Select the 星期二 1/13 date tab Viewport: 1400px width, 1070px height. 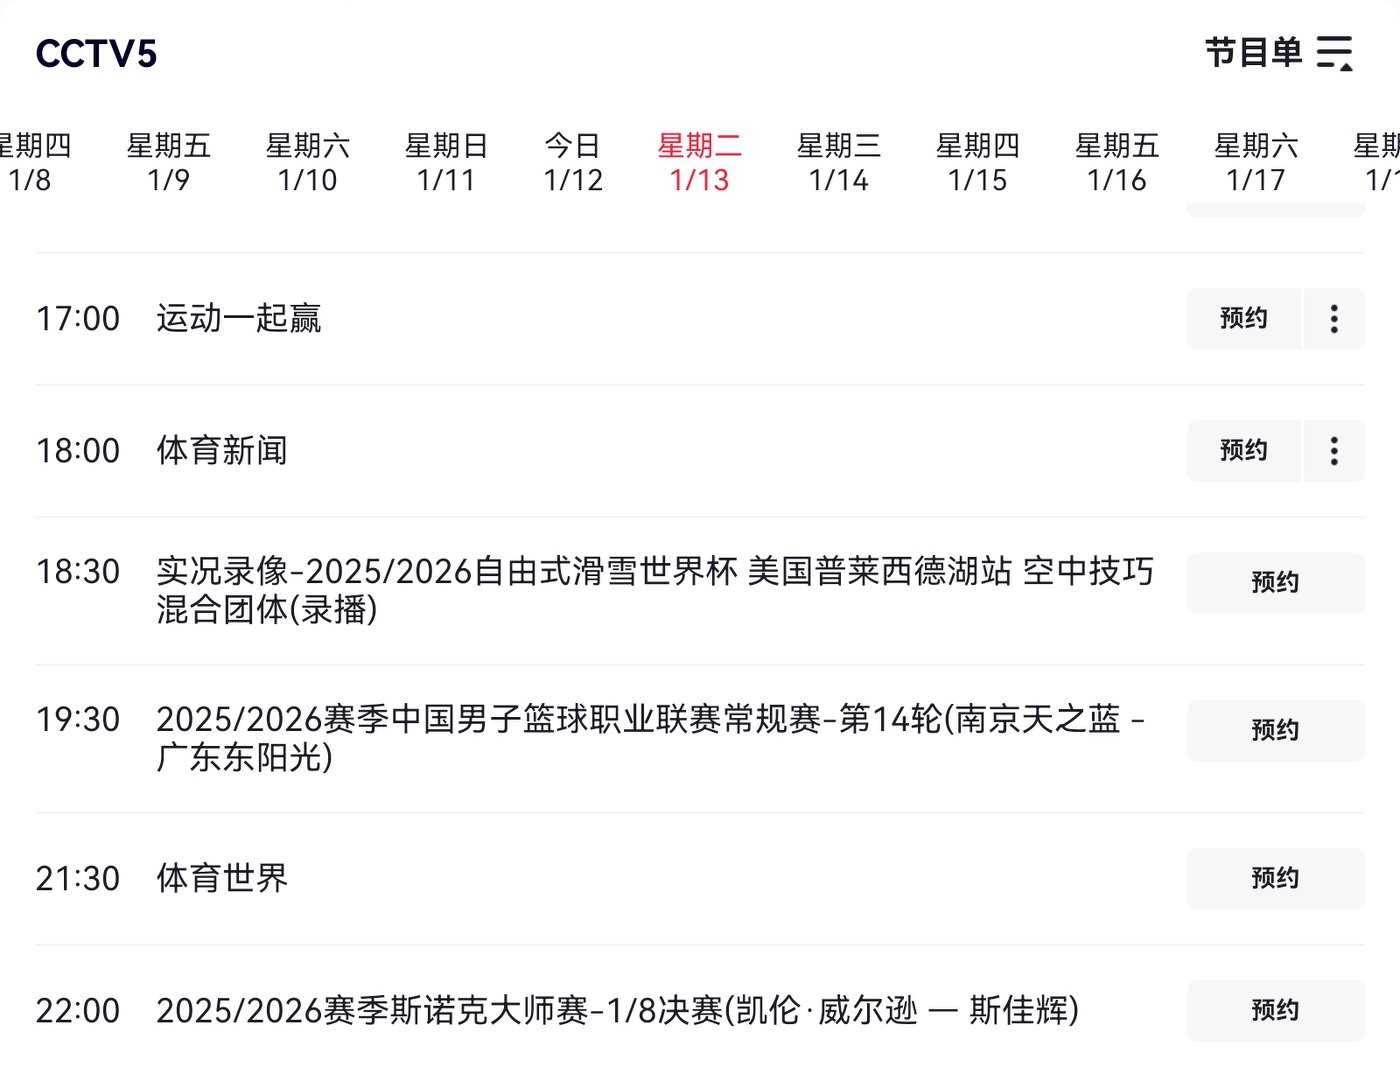pyautogui.click(x=699, y=163)
